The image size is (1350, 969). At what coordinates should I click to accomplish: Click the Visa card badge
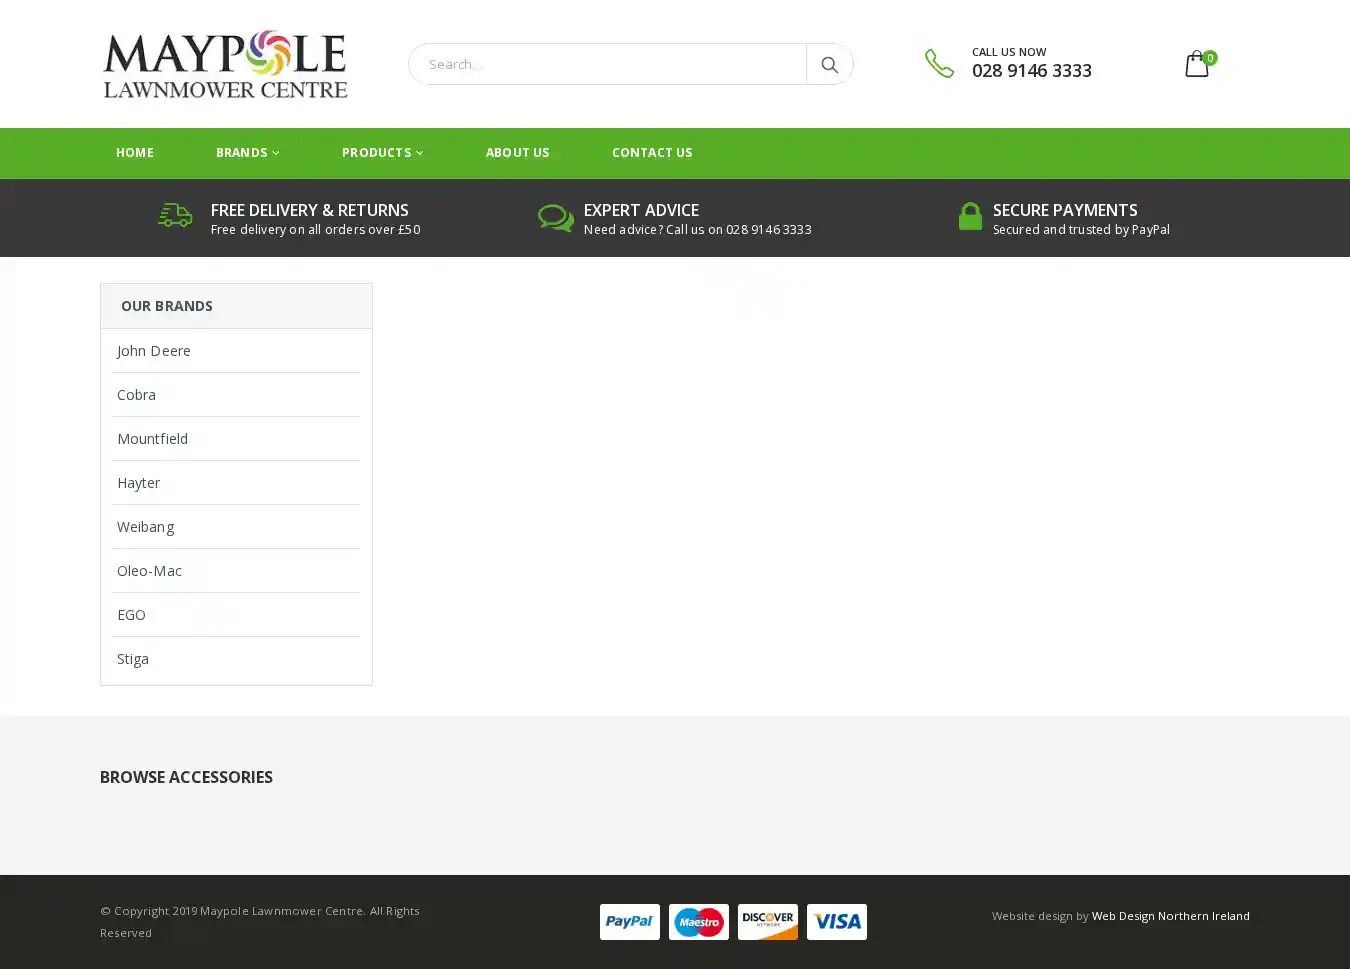(x=837, y=922)
